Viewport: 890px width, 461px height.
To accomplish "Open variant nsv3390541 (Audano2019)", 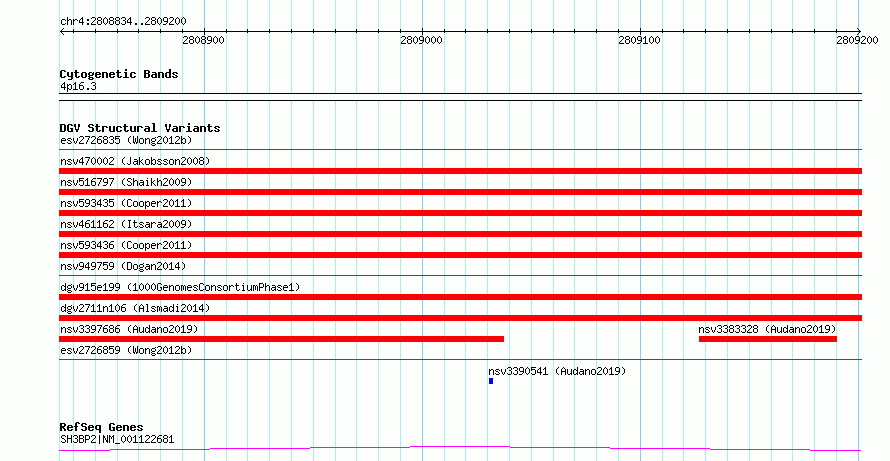I will [x=557, y=371].
